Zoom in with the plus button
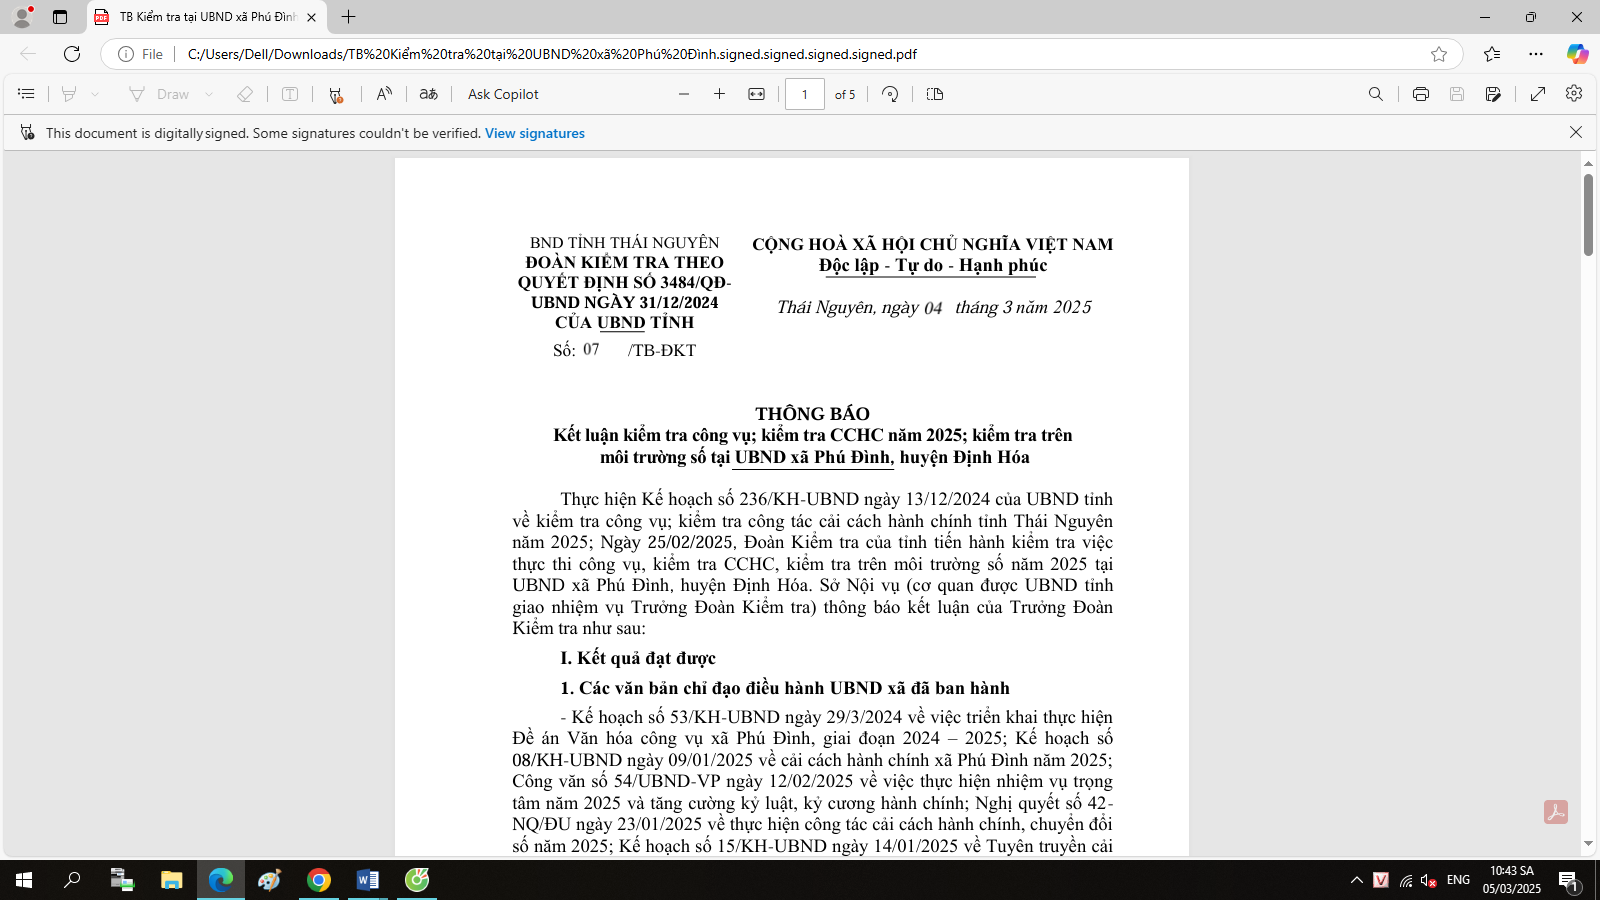Viewport: 1600px width, 900px height. 719,94
